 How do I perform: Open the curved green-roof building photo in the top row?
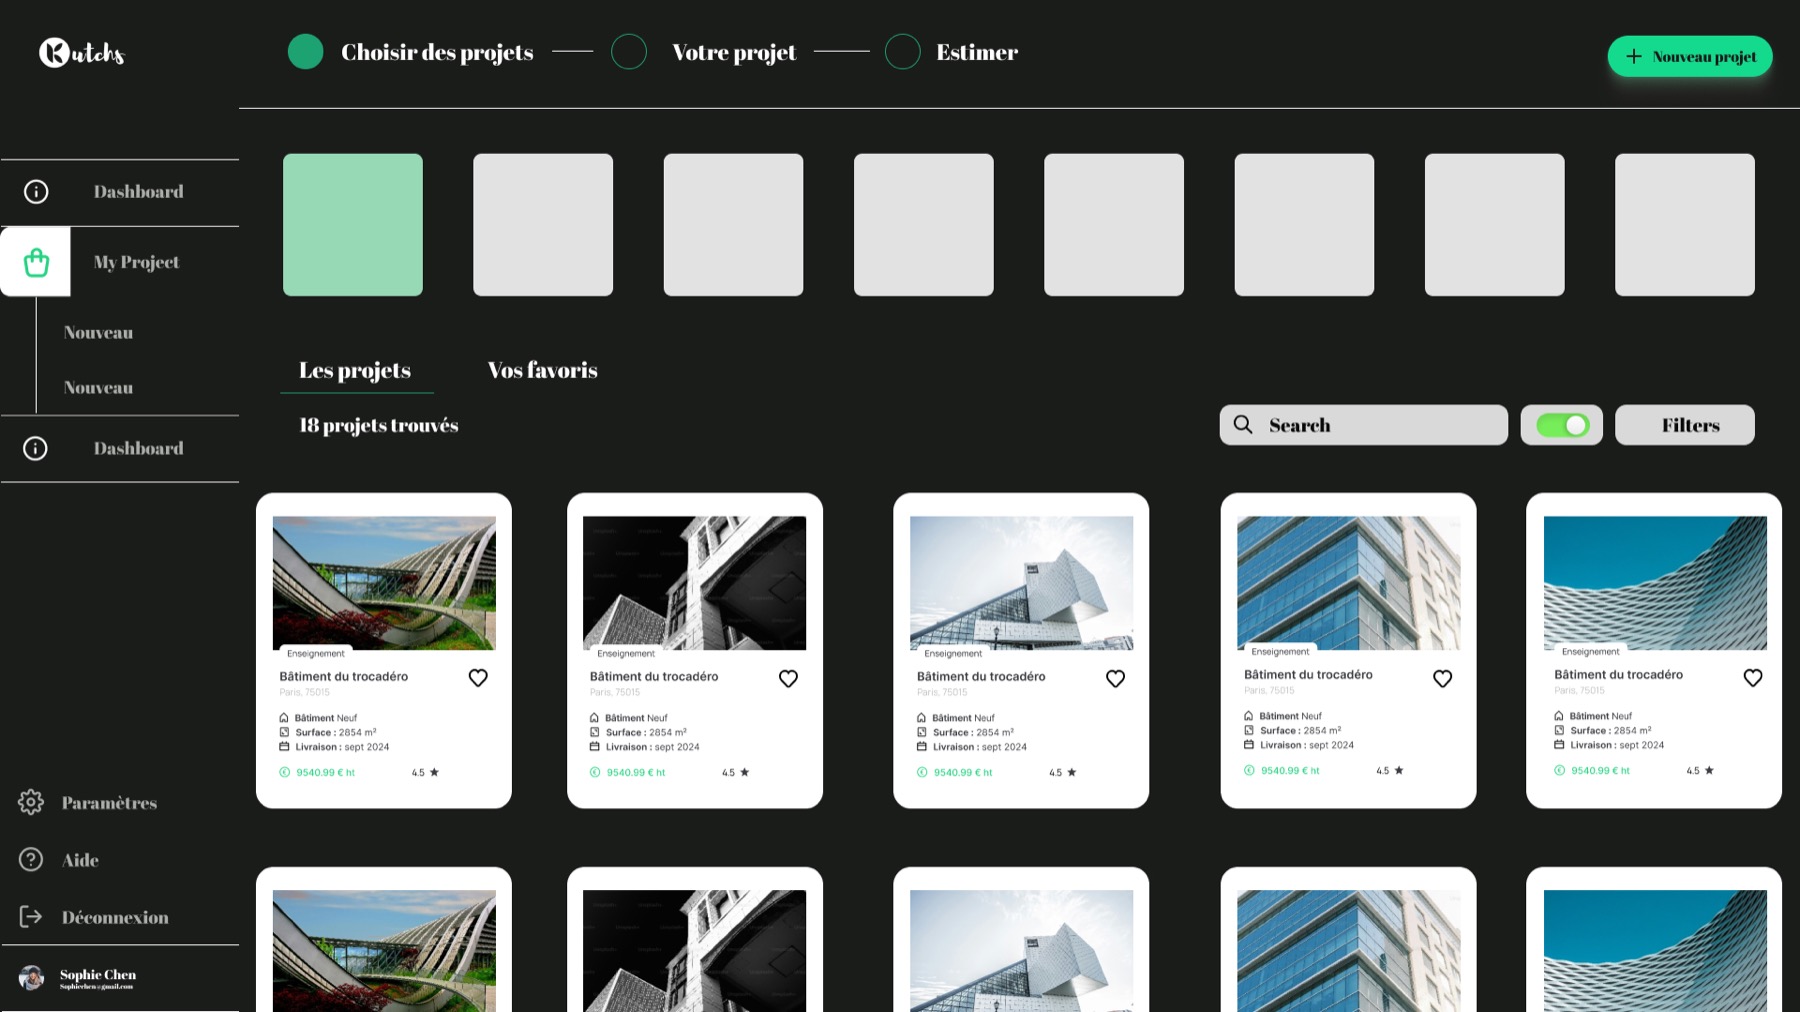pos(384,583)
